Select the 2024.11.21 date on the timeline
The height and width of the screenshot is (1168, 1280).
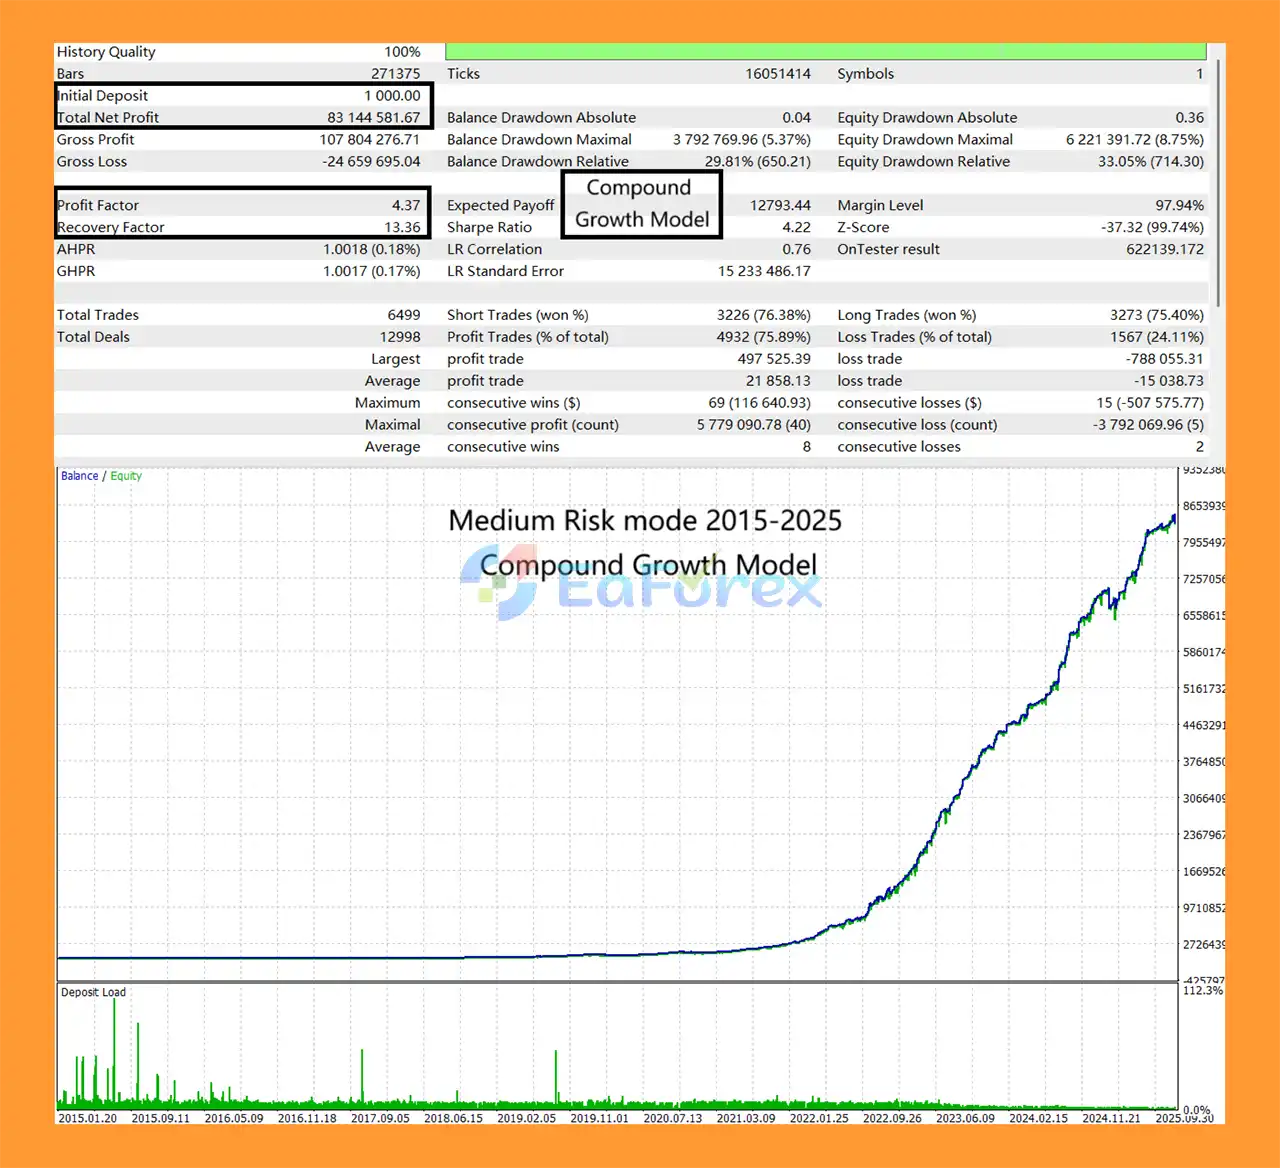(1111, 1118)
